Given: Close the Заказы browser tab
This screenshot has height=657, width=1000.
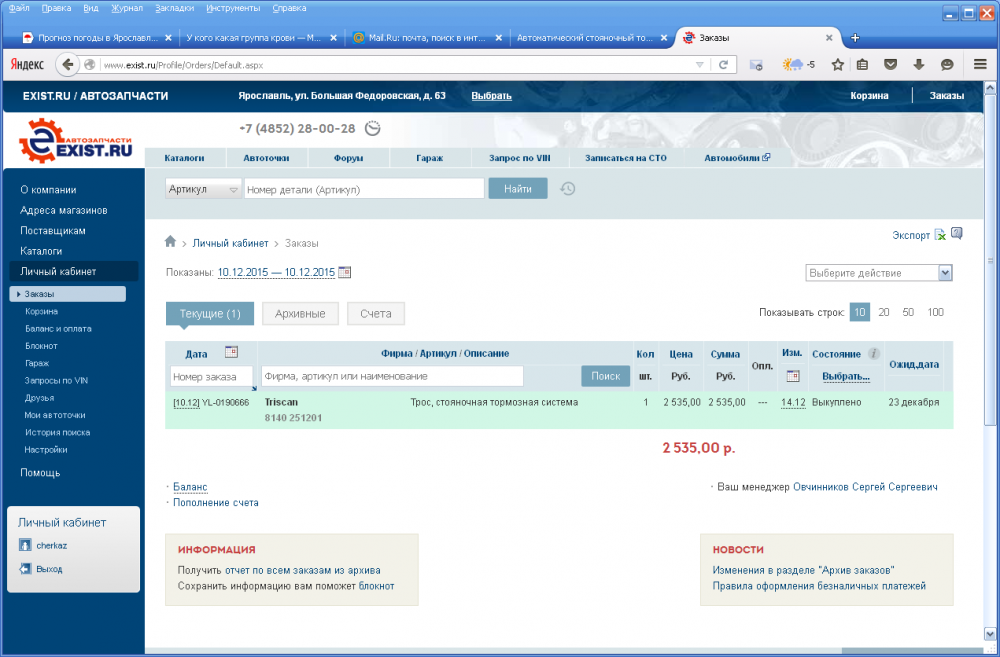Looking at the screenshot, I should pos(829,38).
